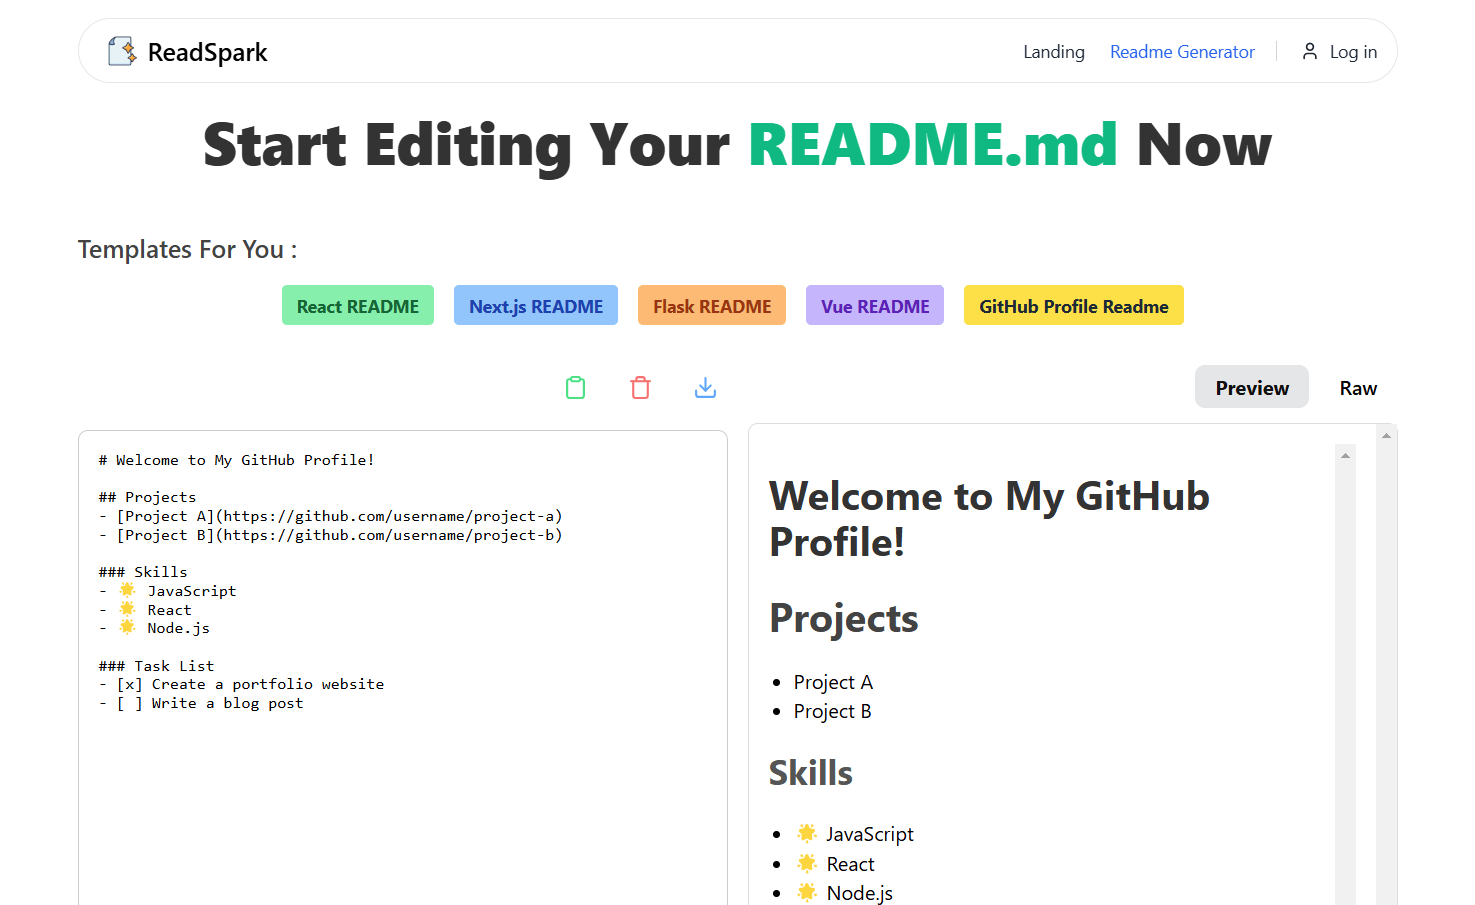This screenshot has height=905, width=1475.
Task: Open the Readme Generator nav link
Action: pyautogui.click(x=1182, y=52)
